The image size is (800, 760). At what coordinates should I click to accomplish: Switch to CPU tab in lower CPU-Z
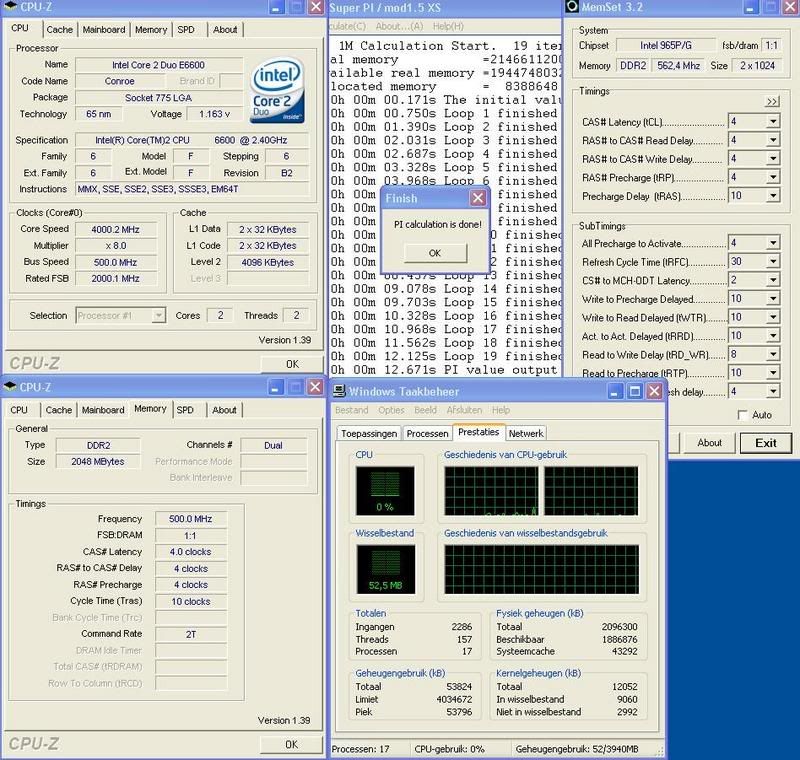coord(19,410)
